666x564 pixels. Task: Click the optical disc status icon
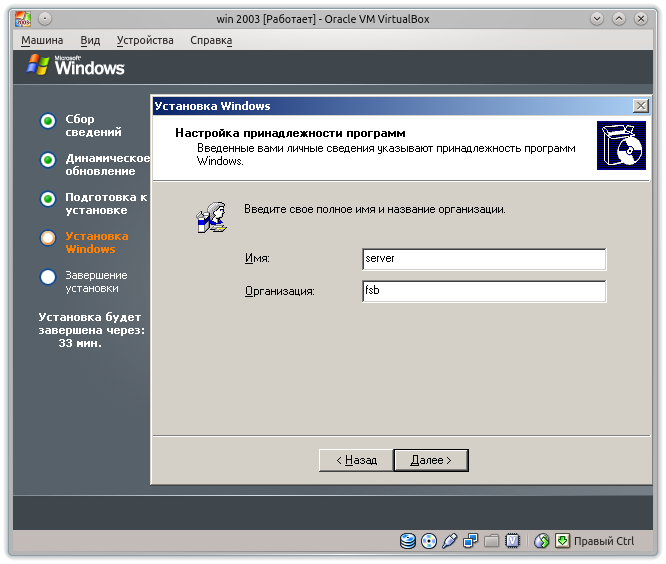[x=429, y=541]
